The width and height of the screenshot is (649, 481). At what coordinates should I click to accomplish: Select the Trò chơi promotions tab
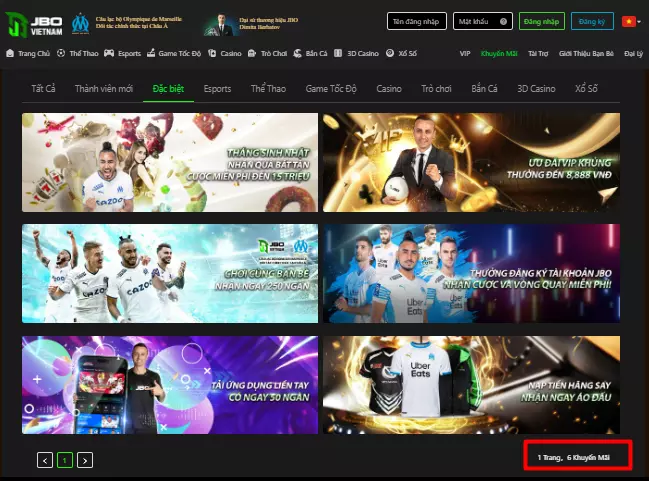coord(436,89)
